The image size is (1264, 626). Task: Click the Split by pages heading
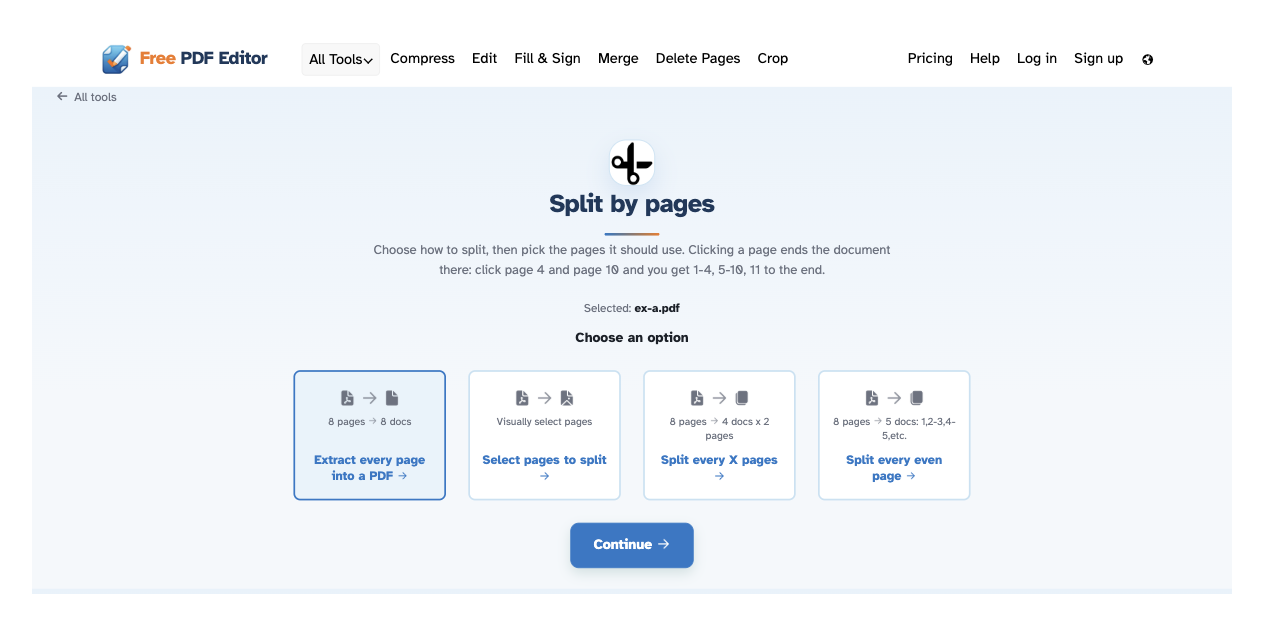coord(632,204)
